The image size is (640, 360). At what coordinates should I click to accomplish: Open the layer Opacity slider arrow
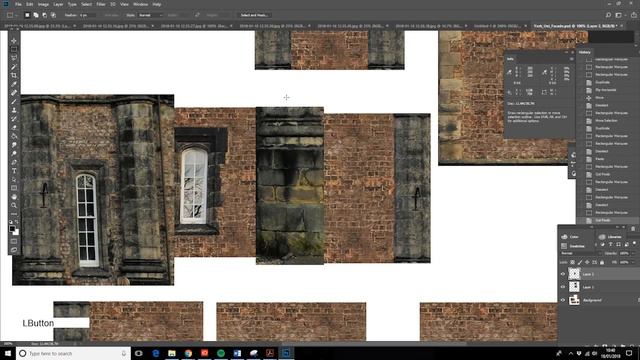(x=633, y=253)
